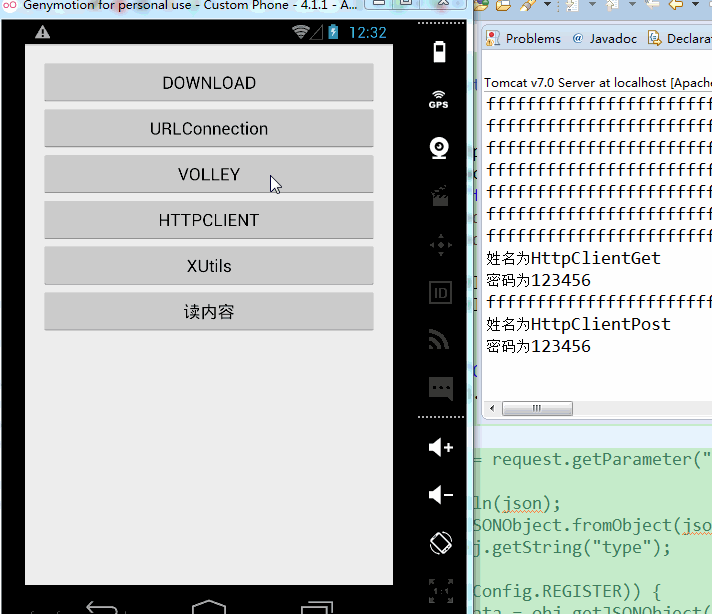Click the Tomcat v7.0 Server console title
Viewport: 712px width, 614px height.
[x=598, y=83]
